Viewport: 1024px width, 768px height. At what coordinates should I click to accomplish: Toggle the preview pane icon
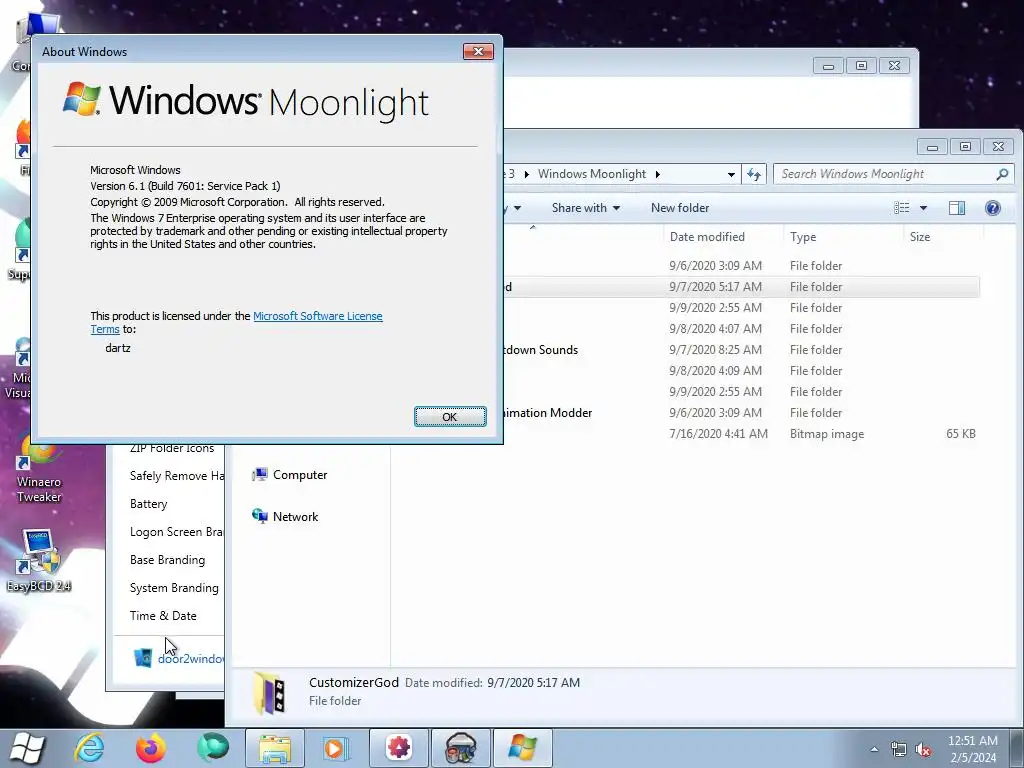957,208
